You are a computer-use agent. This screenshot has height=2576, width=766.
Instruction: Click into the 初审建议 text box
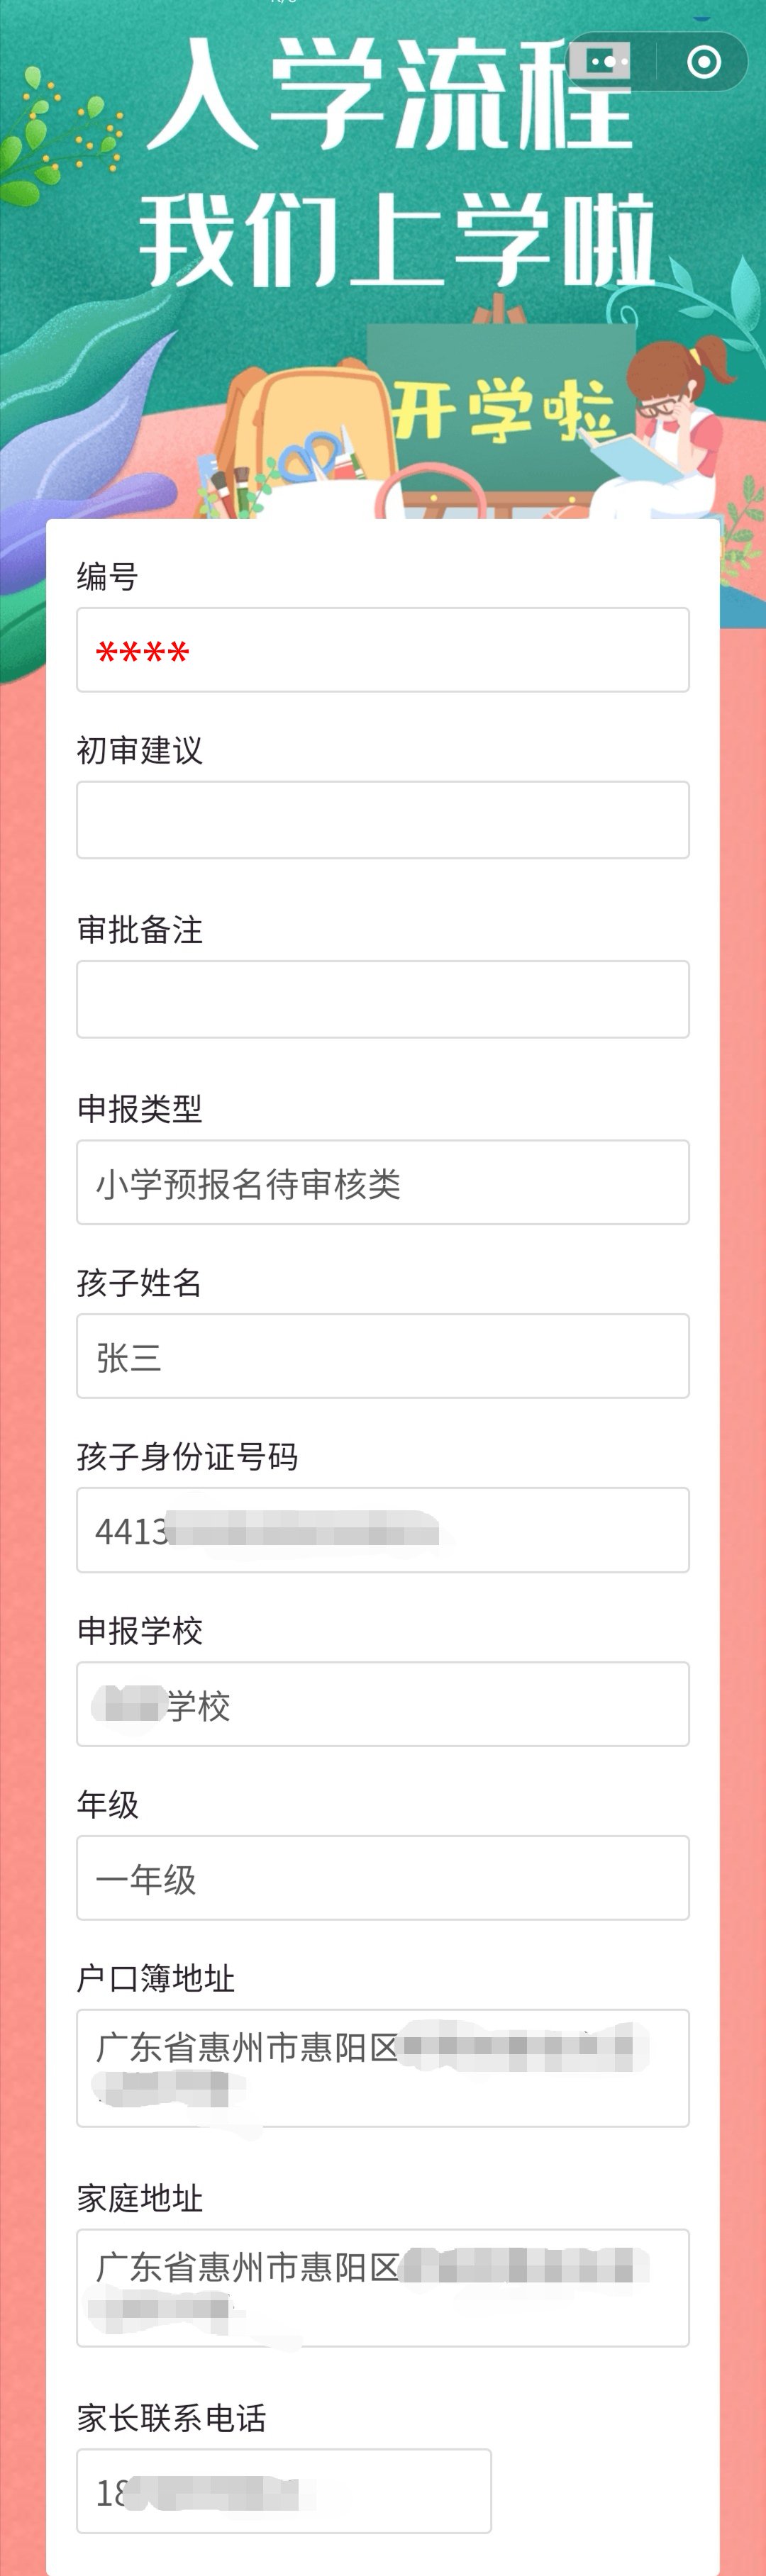point(383,820)
